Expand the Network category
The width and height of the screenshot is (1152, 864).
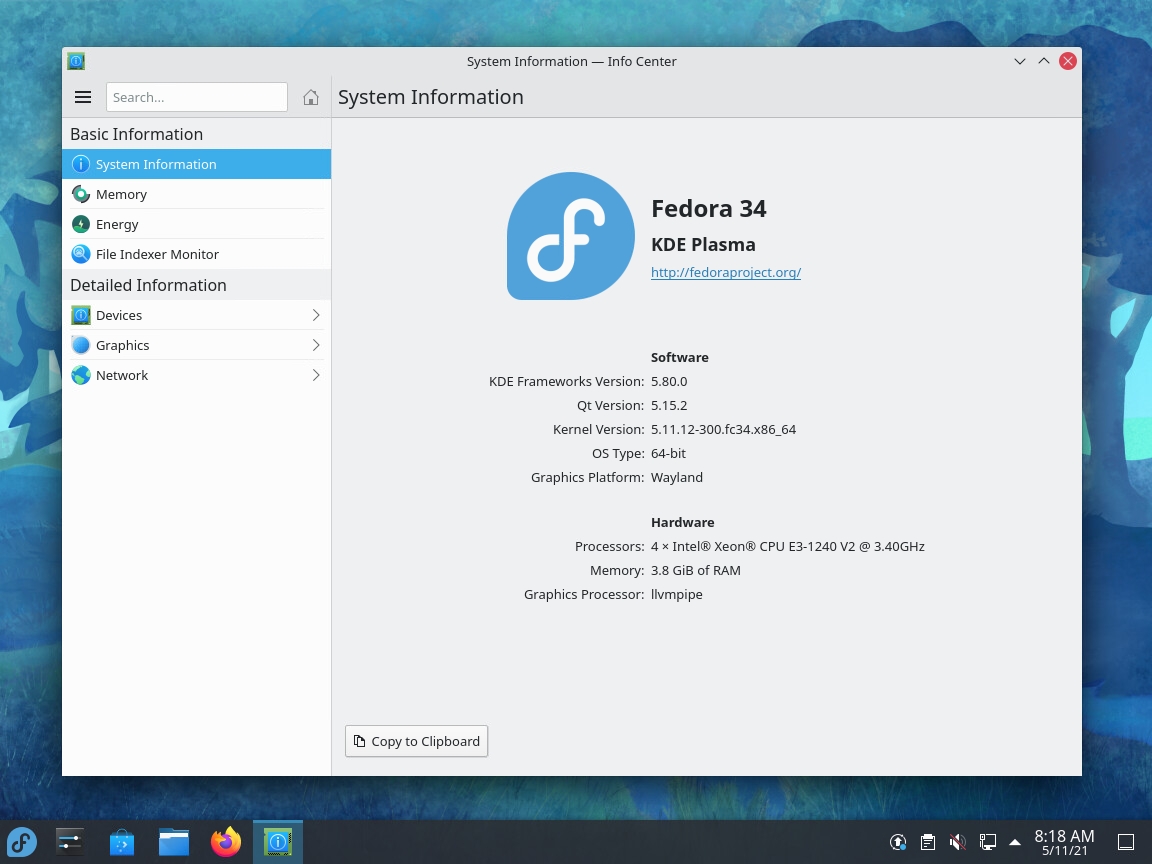click(x=315, y=375)
